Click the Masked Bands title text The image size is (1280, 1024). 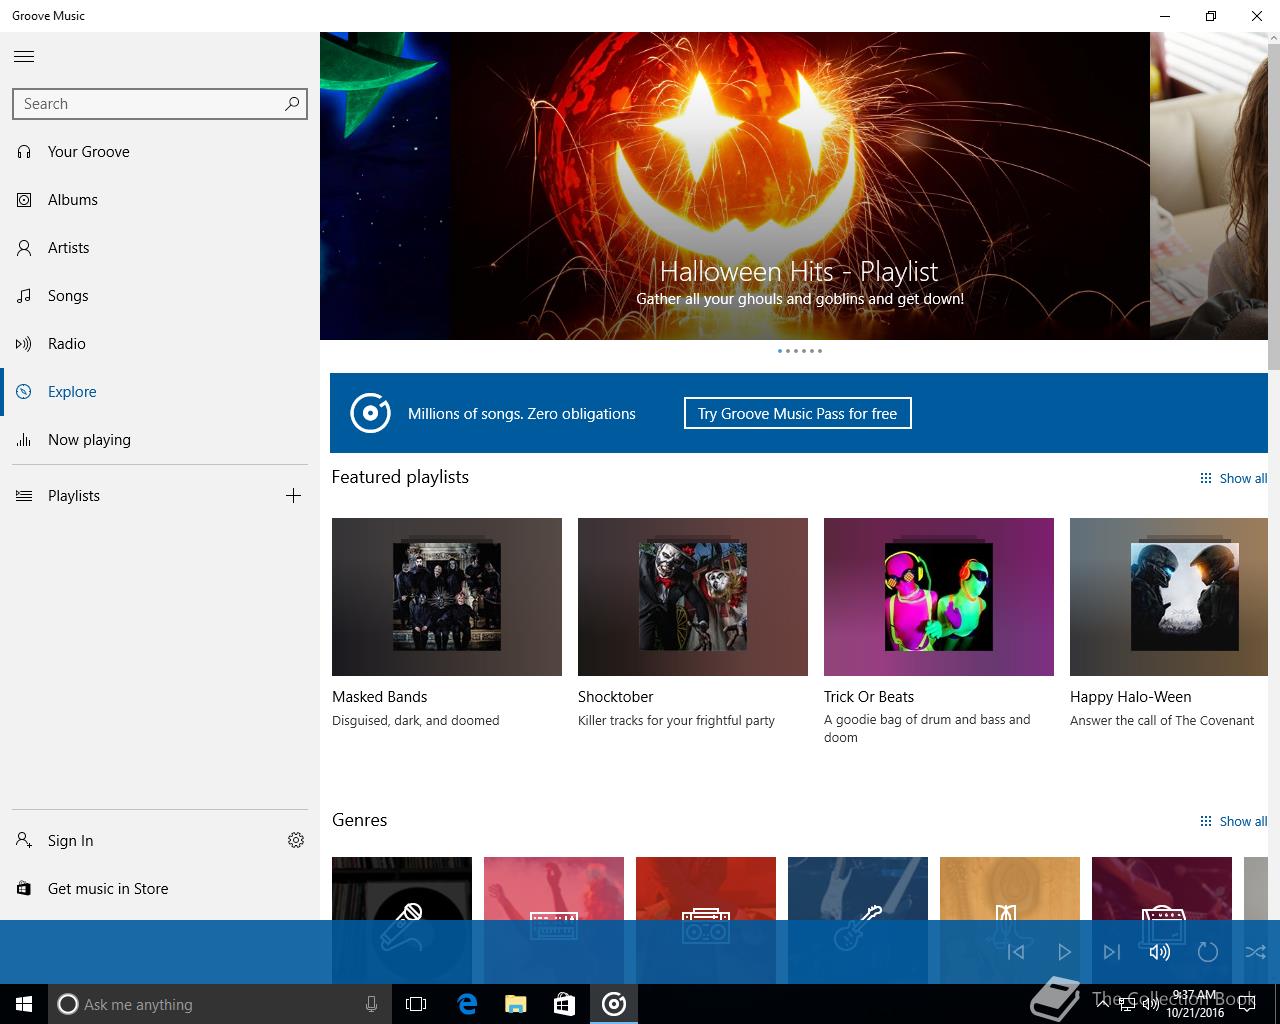point(380,697)
